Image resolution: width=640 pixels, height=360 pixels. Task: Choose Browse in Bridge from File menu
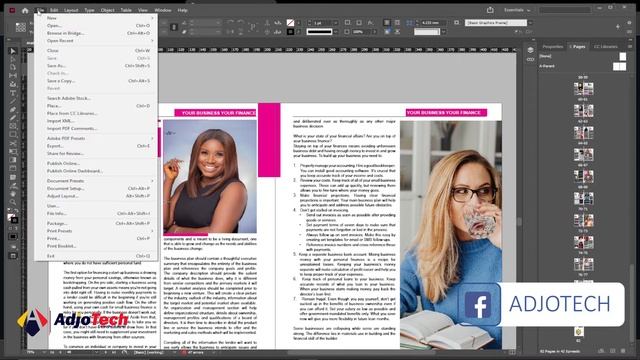(96, 33)
